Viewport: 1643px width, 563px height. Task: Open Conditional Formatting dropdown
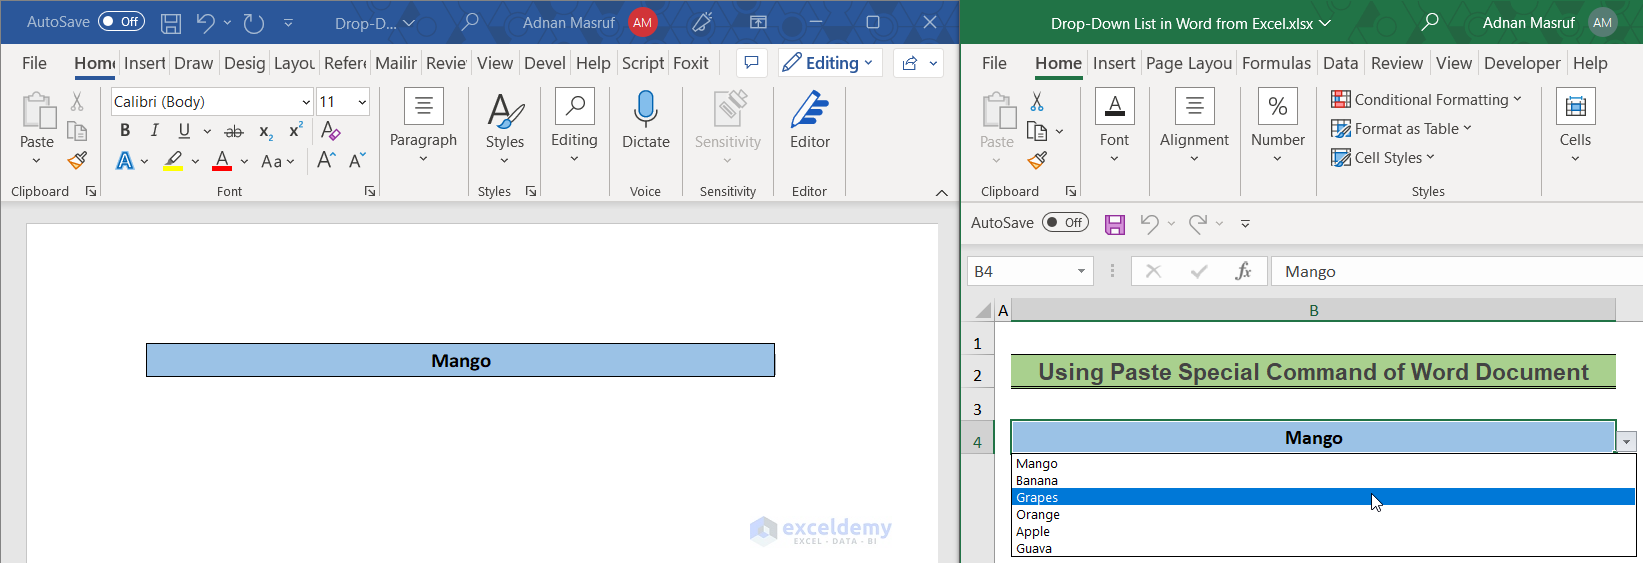[1426, 99]
